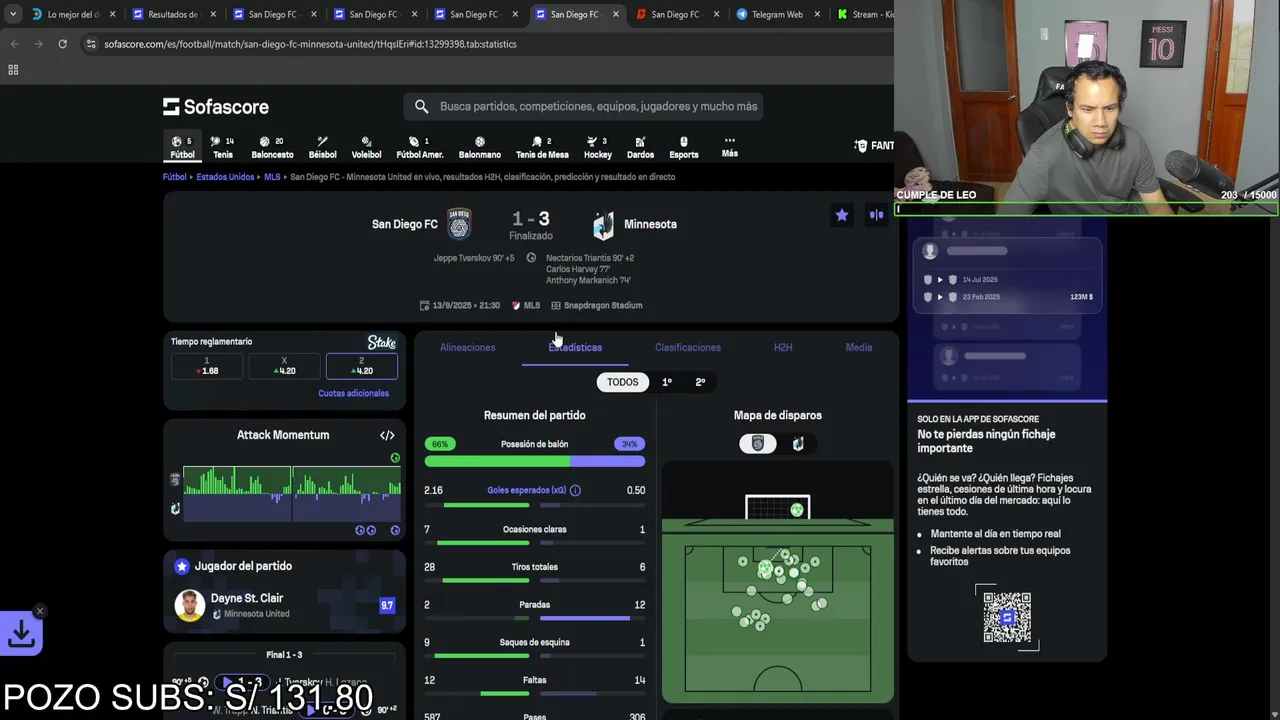
Task: Click Posesión de balón progress bar
Action: [x=535, y=462]
